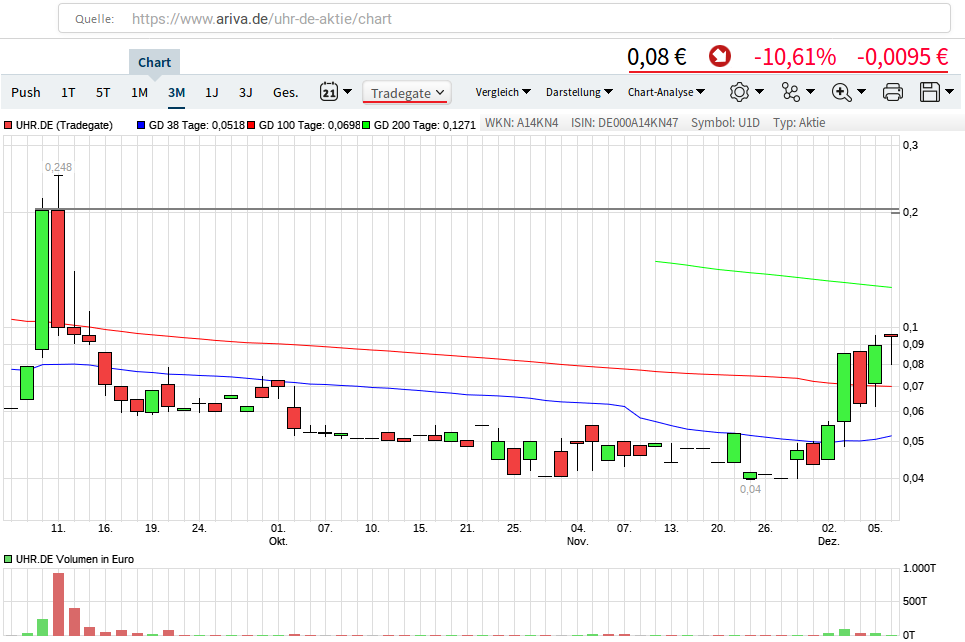Click the largest red volume bar

point(58,604)
